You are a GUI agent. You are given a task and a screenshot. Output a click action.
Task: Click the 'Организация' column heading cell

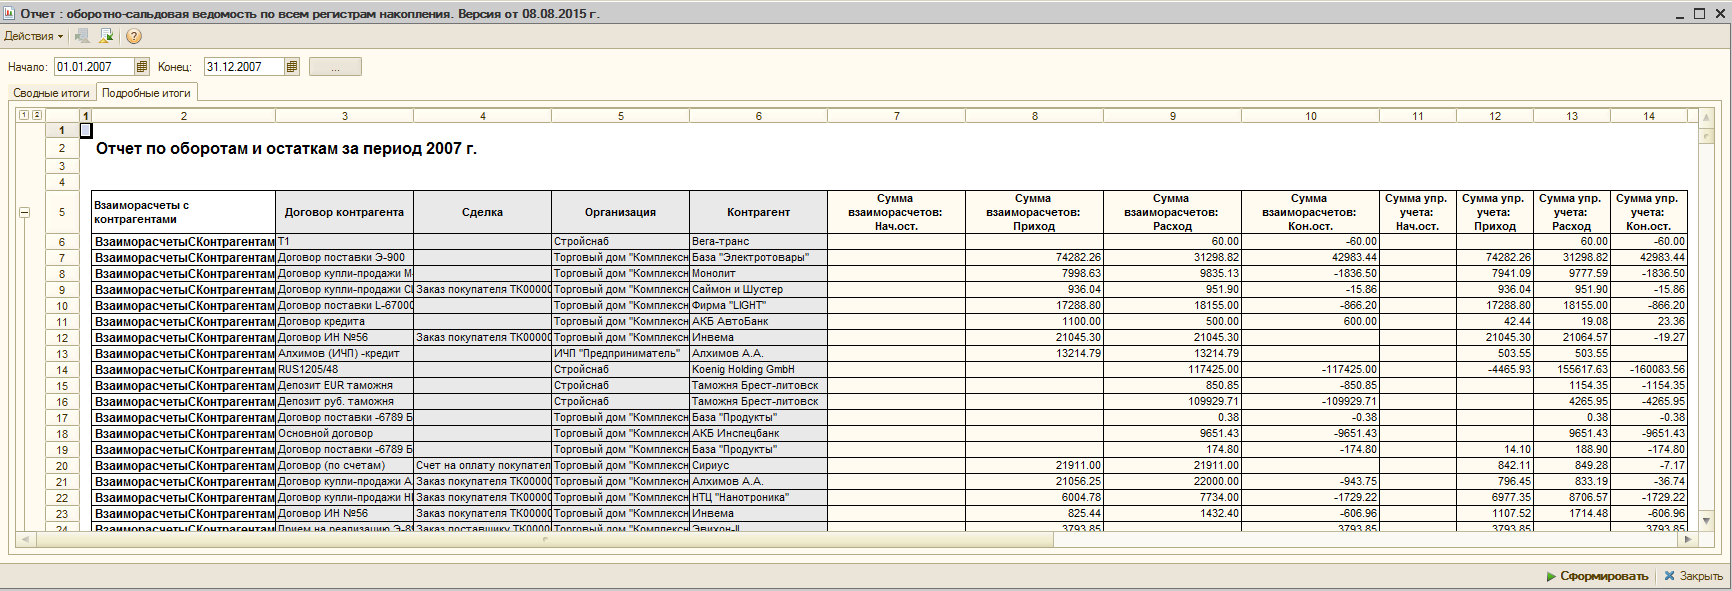click(x=620, y=212)
